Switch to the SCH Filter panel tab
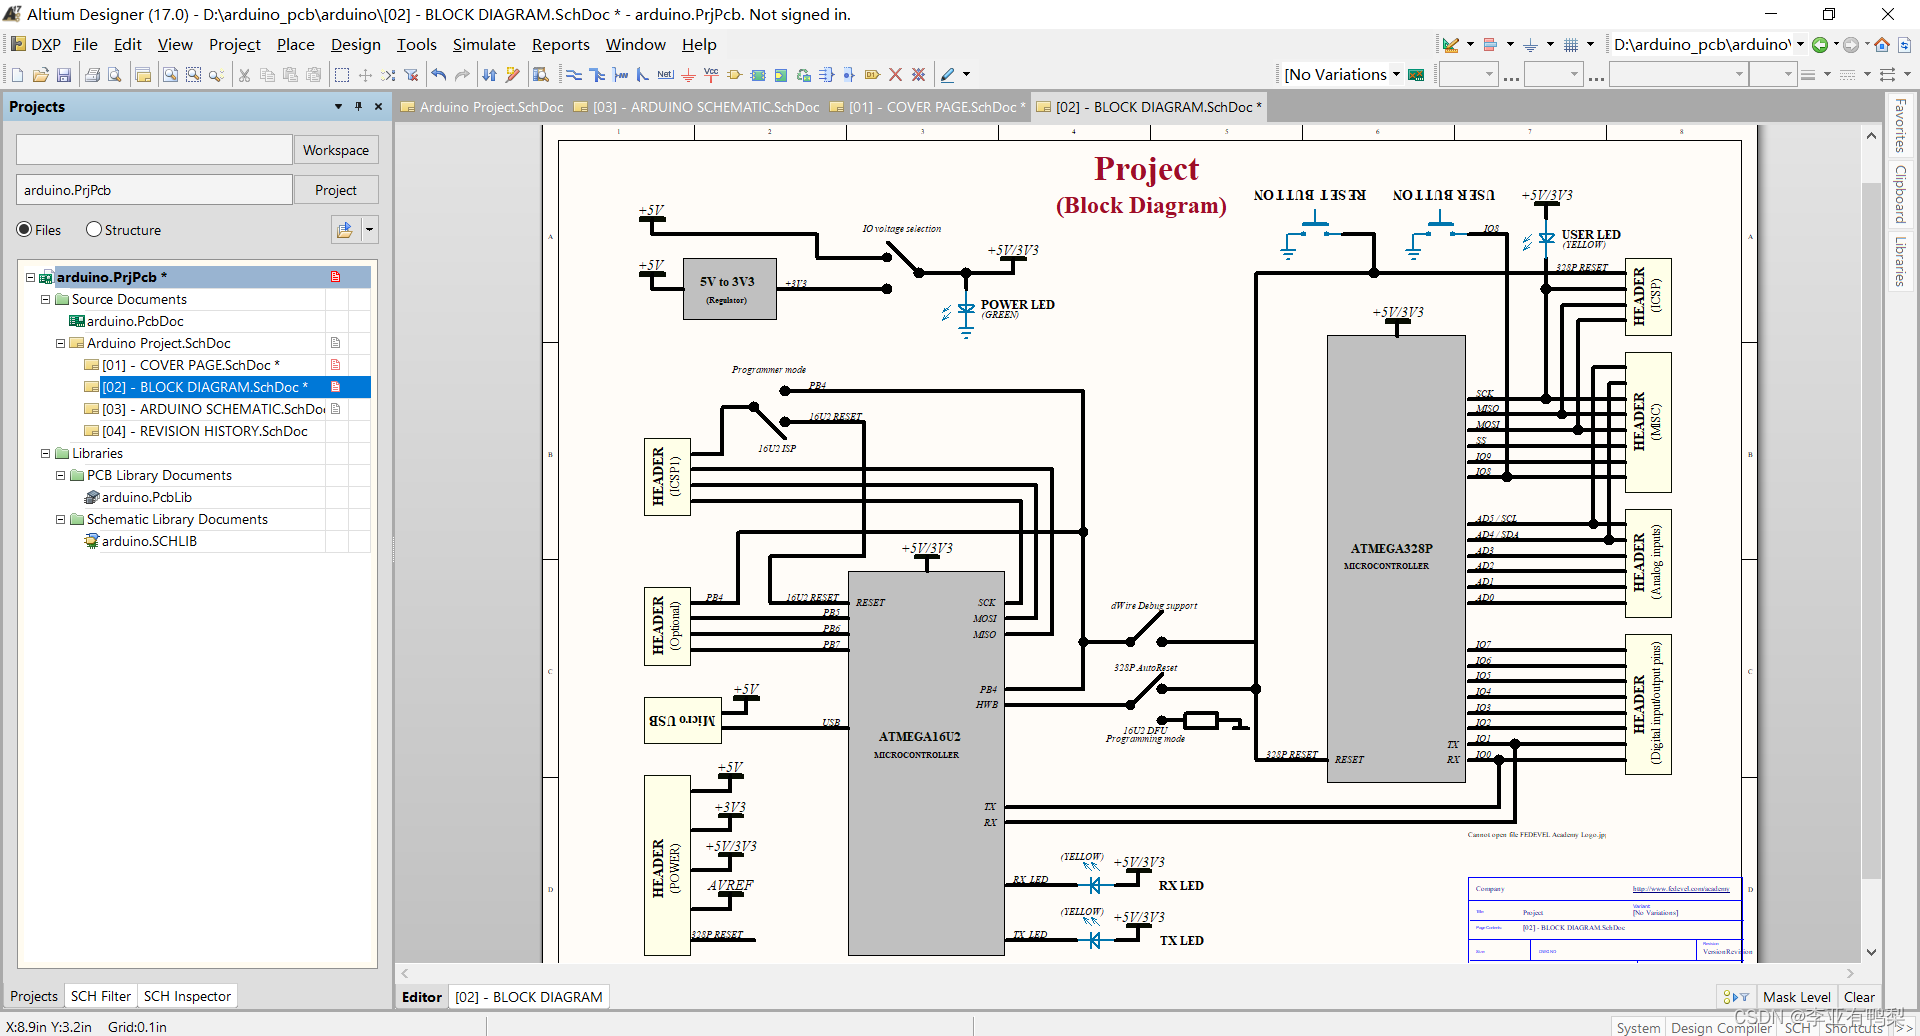The width and height of the screenshot is (1920, 1036). pyautogui.click(x=100, y=996)
